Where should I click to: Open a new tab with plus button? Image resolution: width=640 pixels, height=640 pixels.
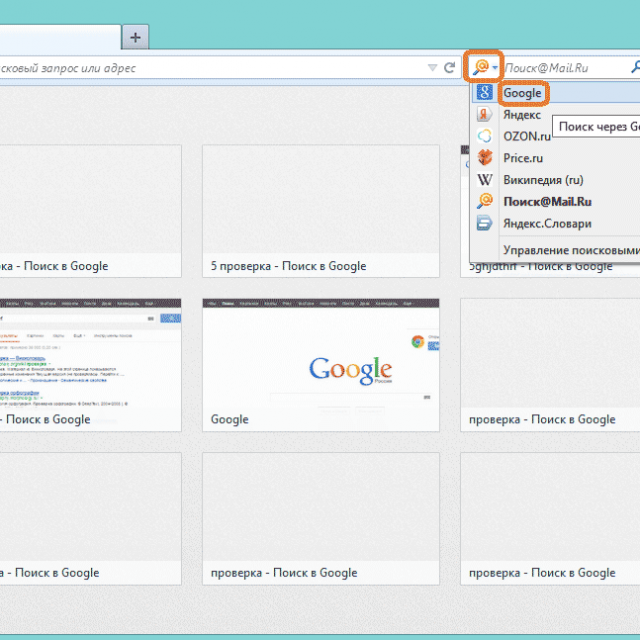(135, 38)
